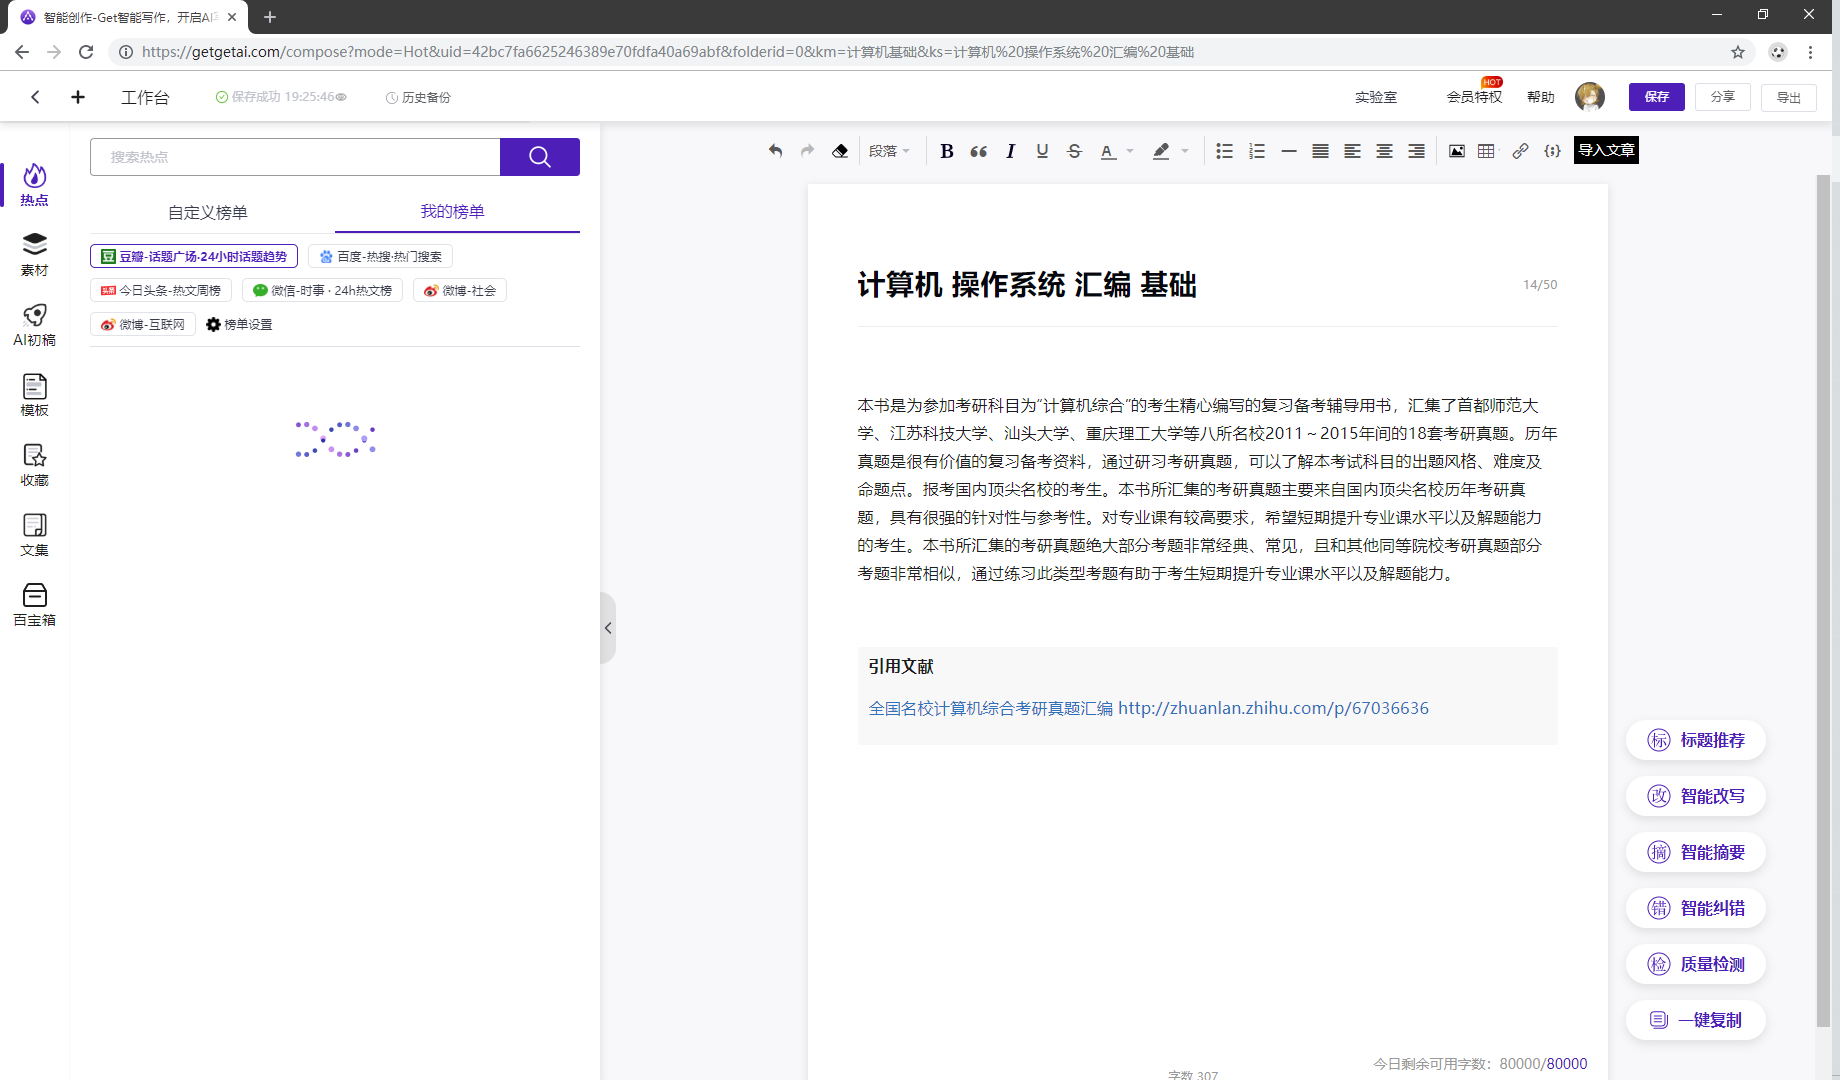Click the 搜索热点 search input field
This screenshot has height=1080, width=1840.
coord(295,157)
